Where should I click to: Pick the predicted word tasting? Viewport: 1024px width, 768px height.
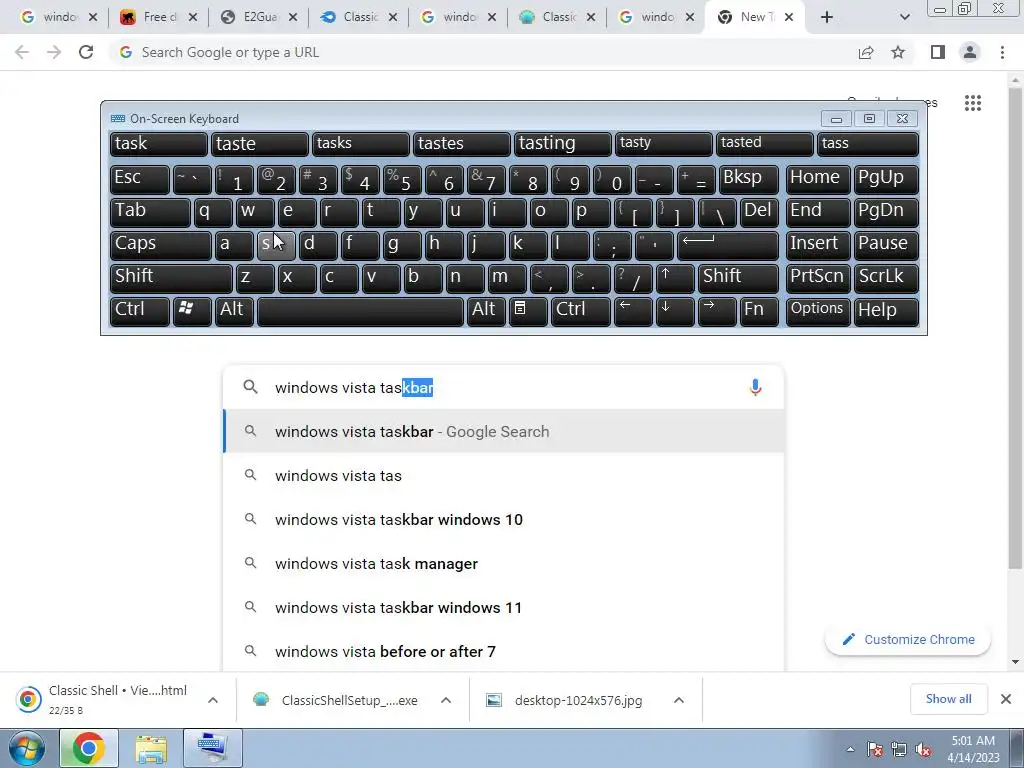pyautogui.click(x=563, y=144)
